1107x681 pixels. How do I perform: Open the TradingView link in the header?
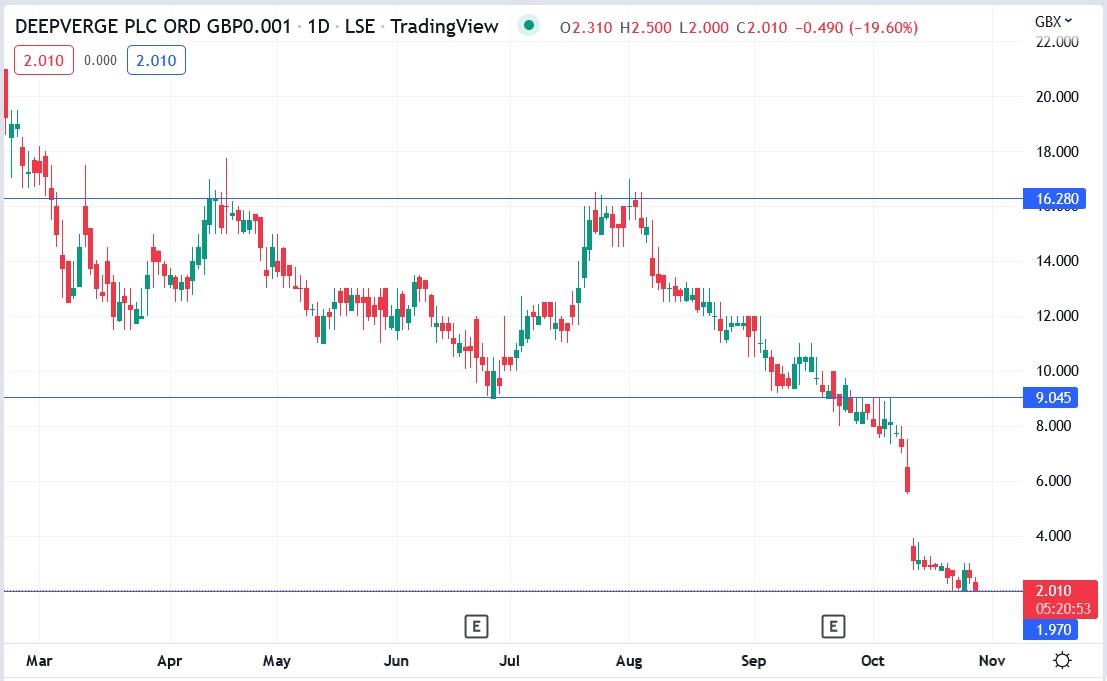tap(443, 26)
